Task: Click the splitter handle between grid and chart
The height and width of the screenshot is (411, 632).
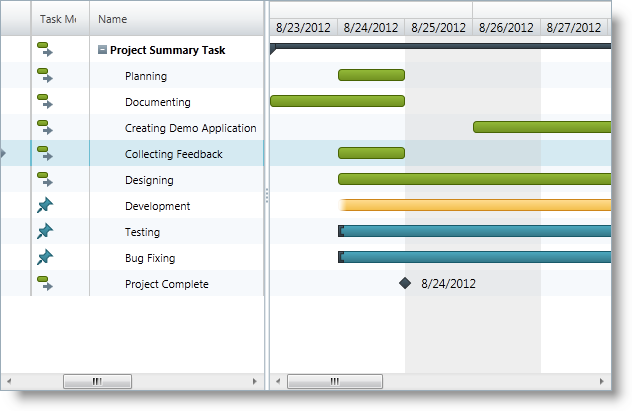Action: click(x=267, y=197)
